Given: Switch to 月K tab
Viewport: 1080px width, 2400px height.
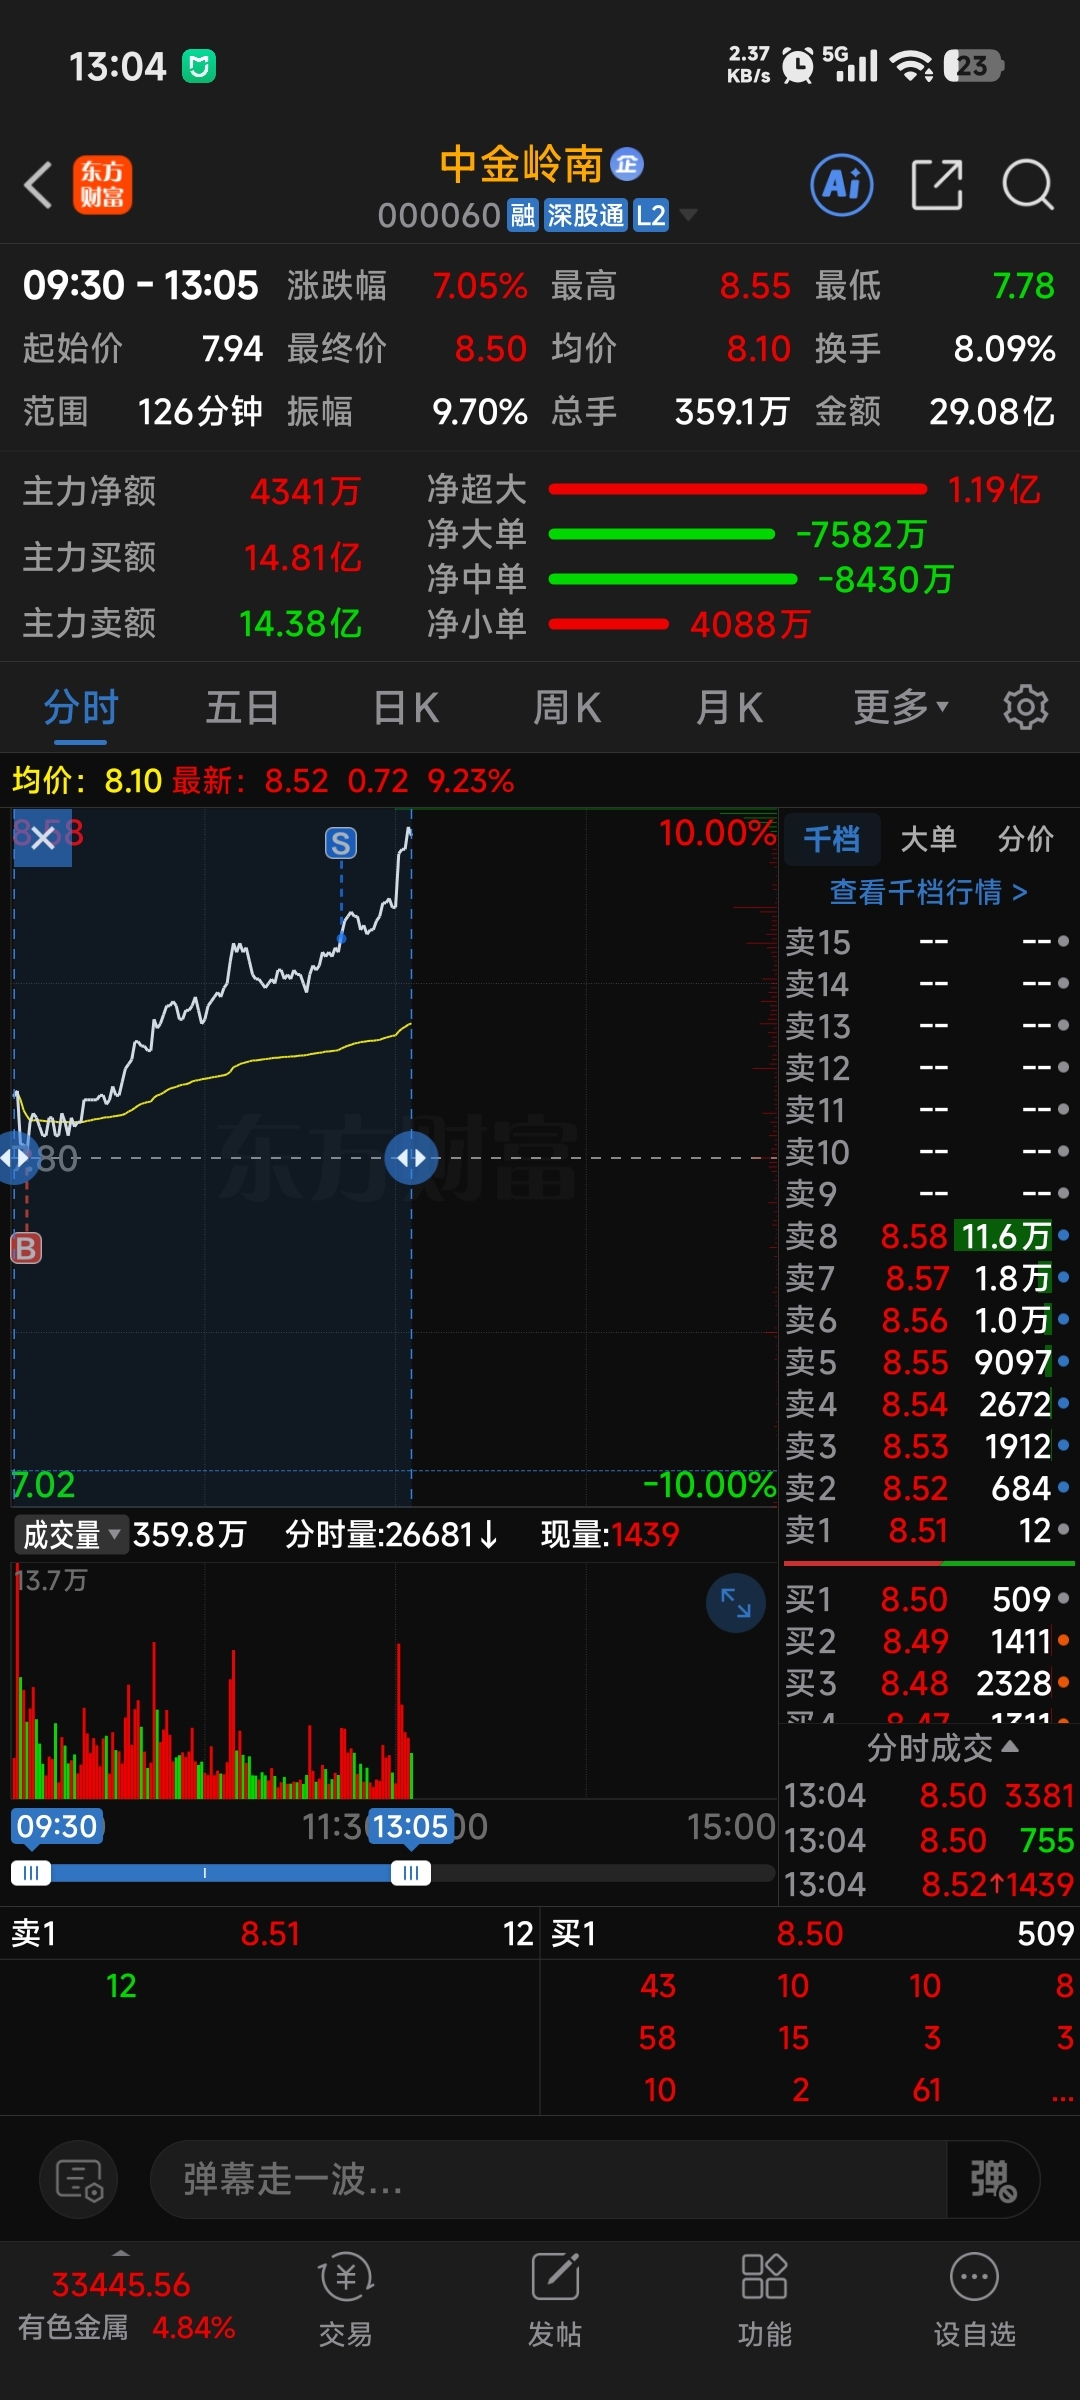Looking at the screenshot, I should pyautogui.click(x=729, y=708).
